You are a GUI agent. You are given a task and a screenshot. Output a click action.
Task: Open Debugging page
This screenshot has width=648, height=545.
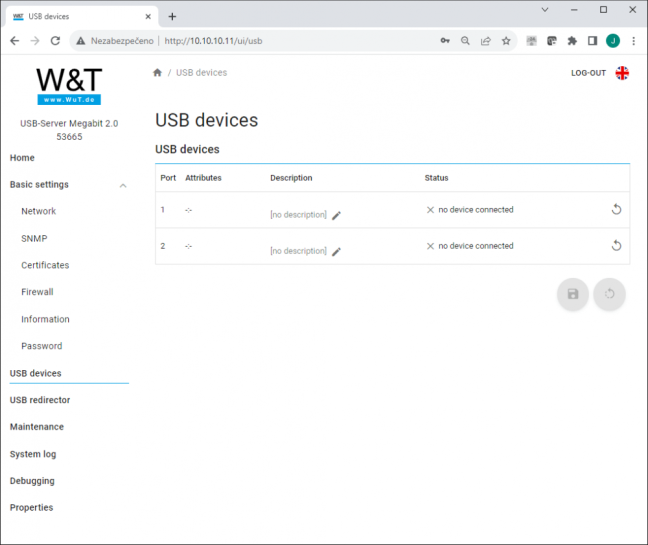pos(32,481)
